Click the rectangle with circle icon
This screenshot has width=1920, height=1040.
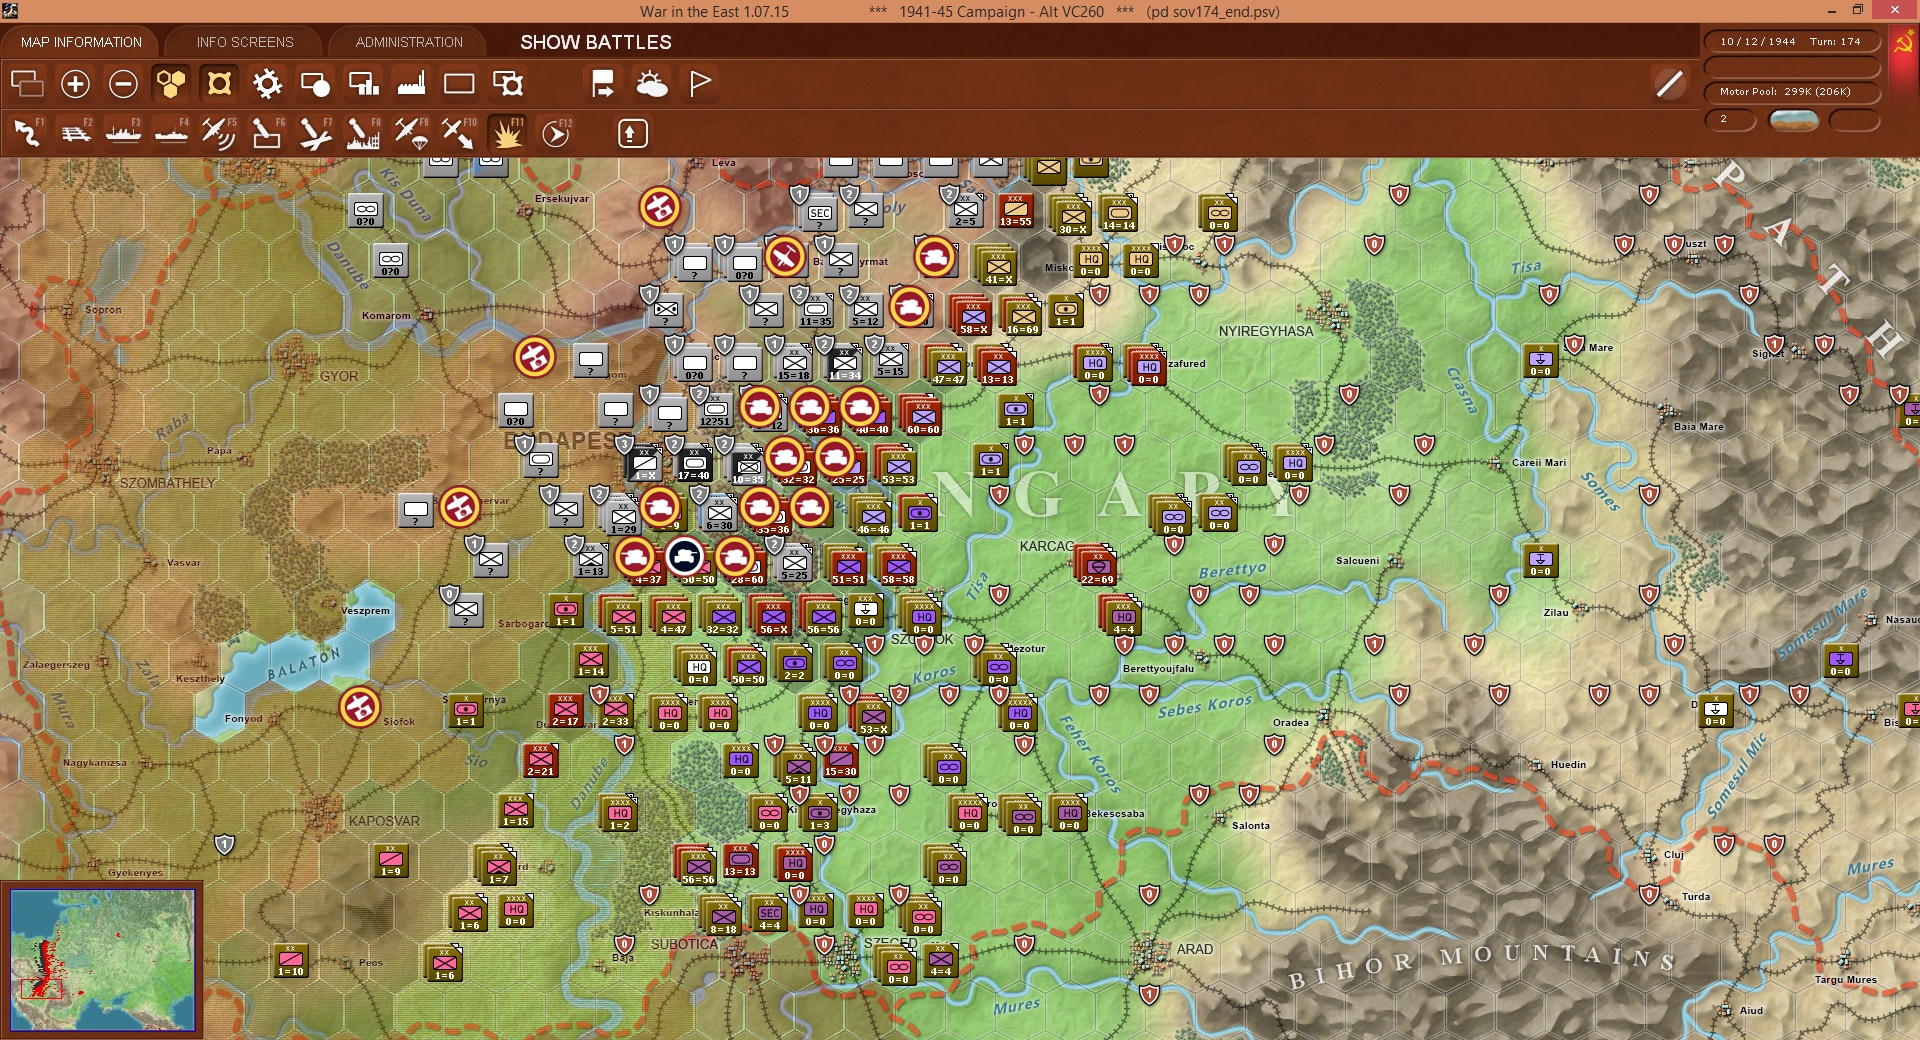315,84
